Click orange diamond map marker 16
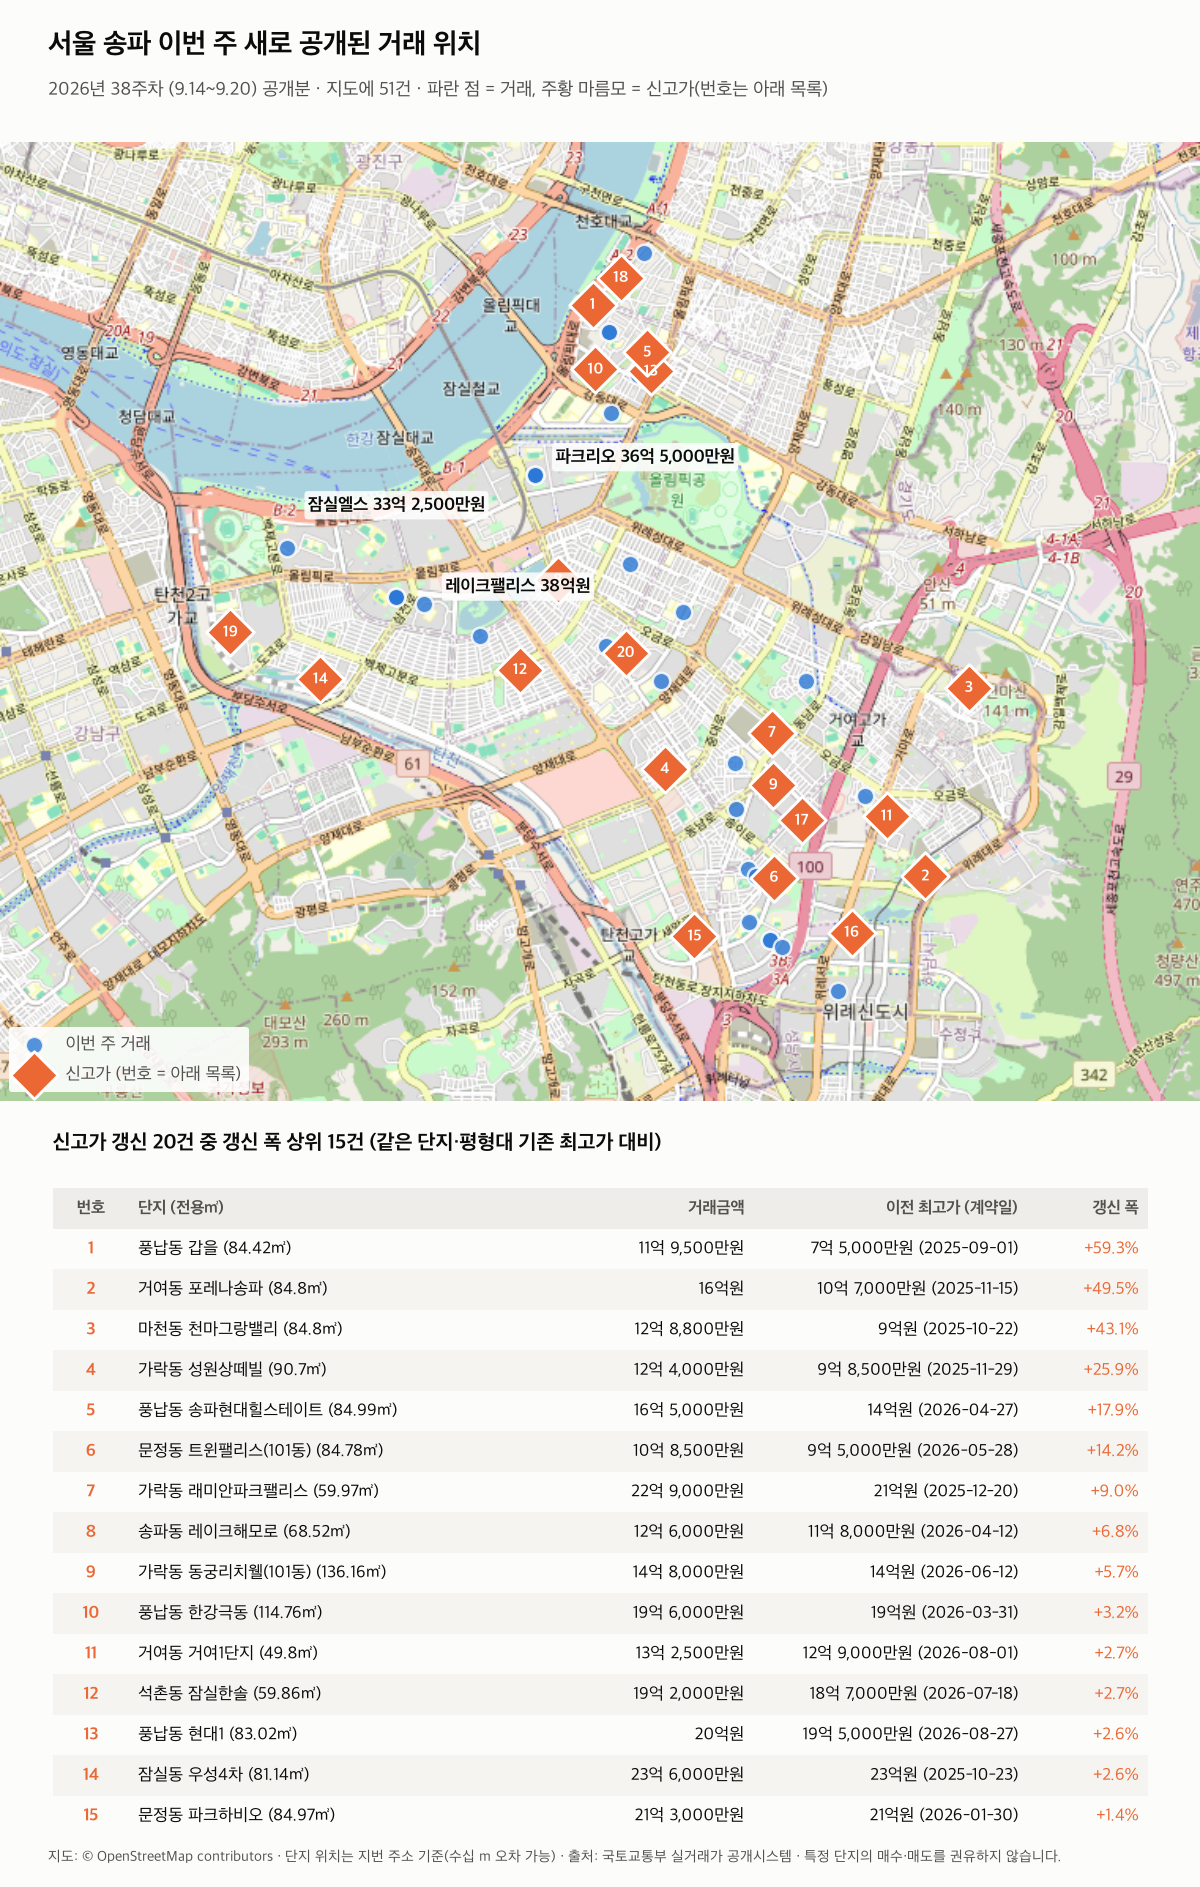 [851, 932]
